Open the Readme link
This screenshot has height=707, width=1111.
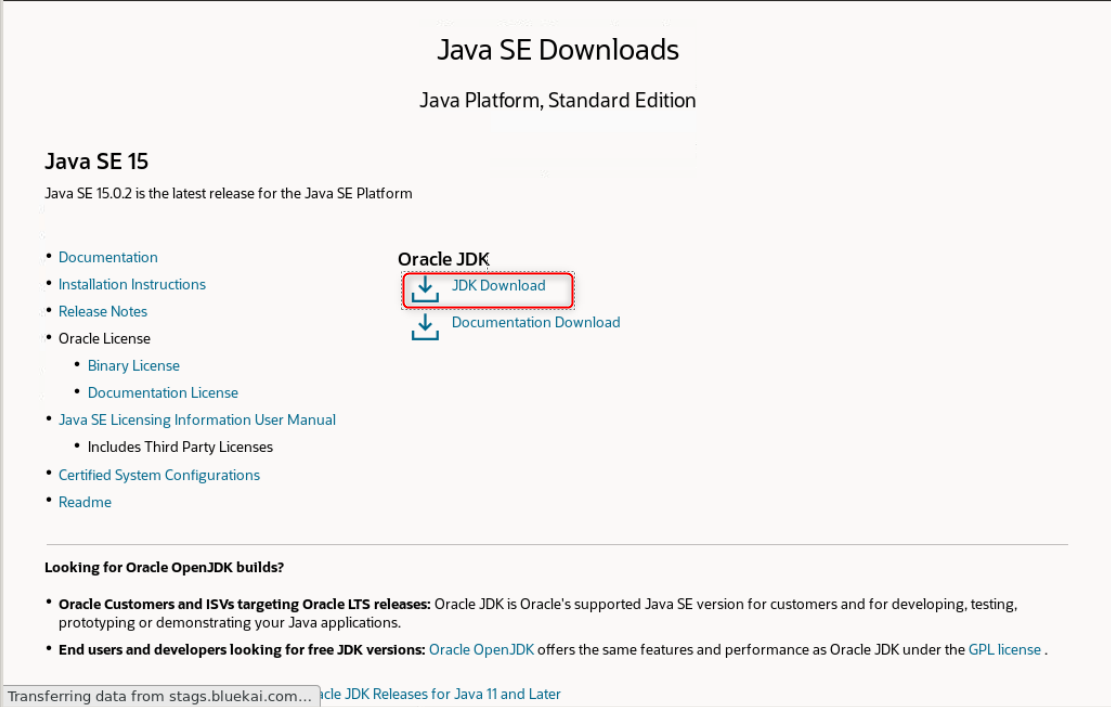click(85, 502)
